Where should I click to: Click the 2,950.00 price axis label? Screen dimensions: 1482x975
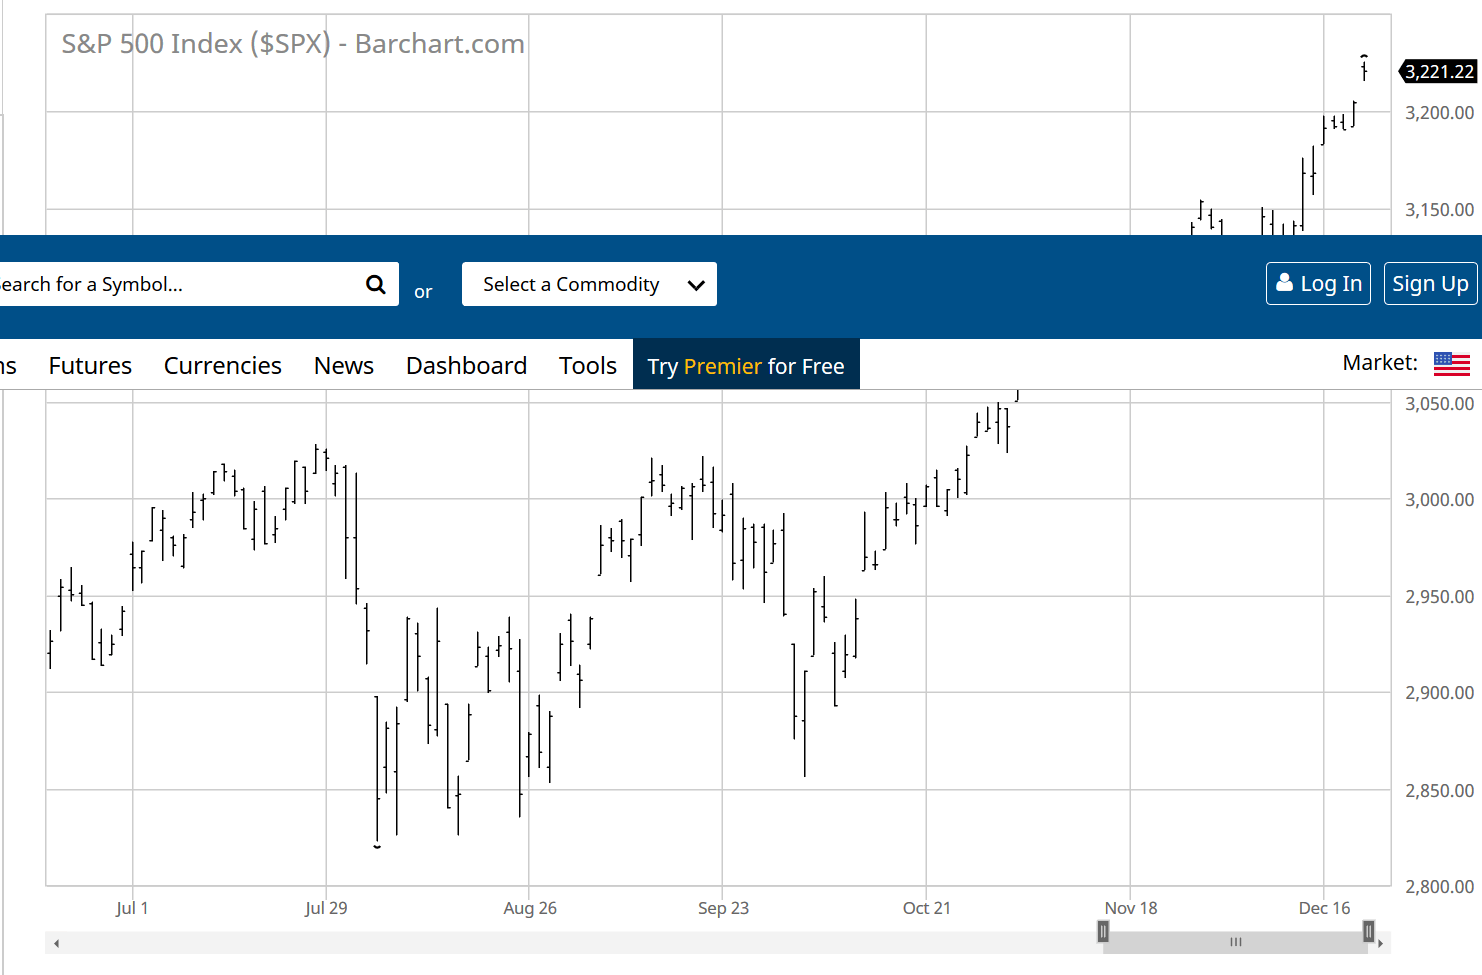click(1440, 597)
